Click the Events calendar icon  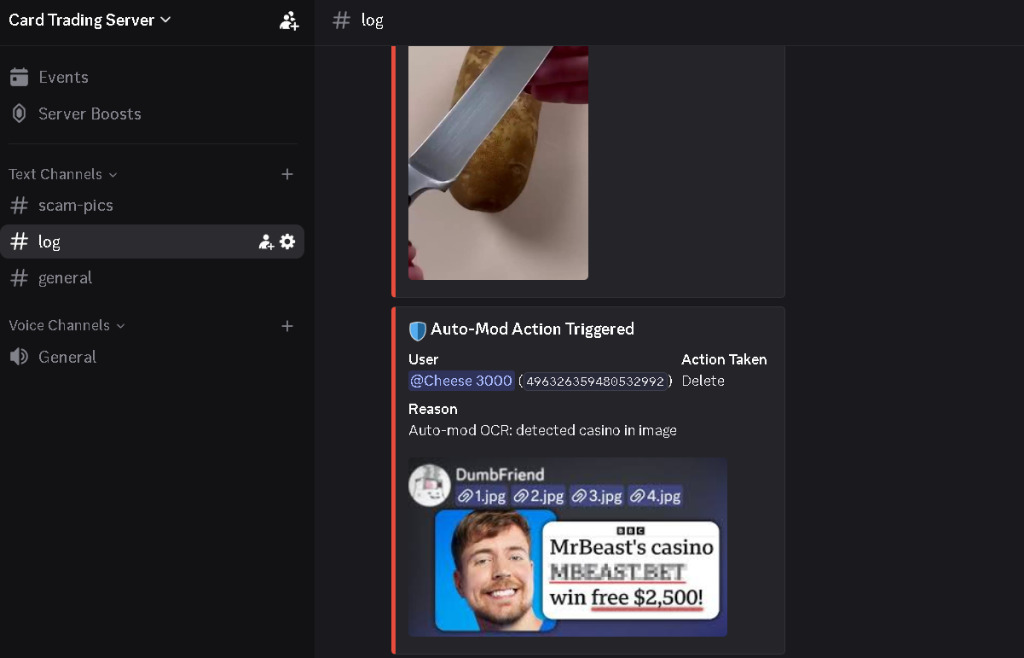click(19, 77)
